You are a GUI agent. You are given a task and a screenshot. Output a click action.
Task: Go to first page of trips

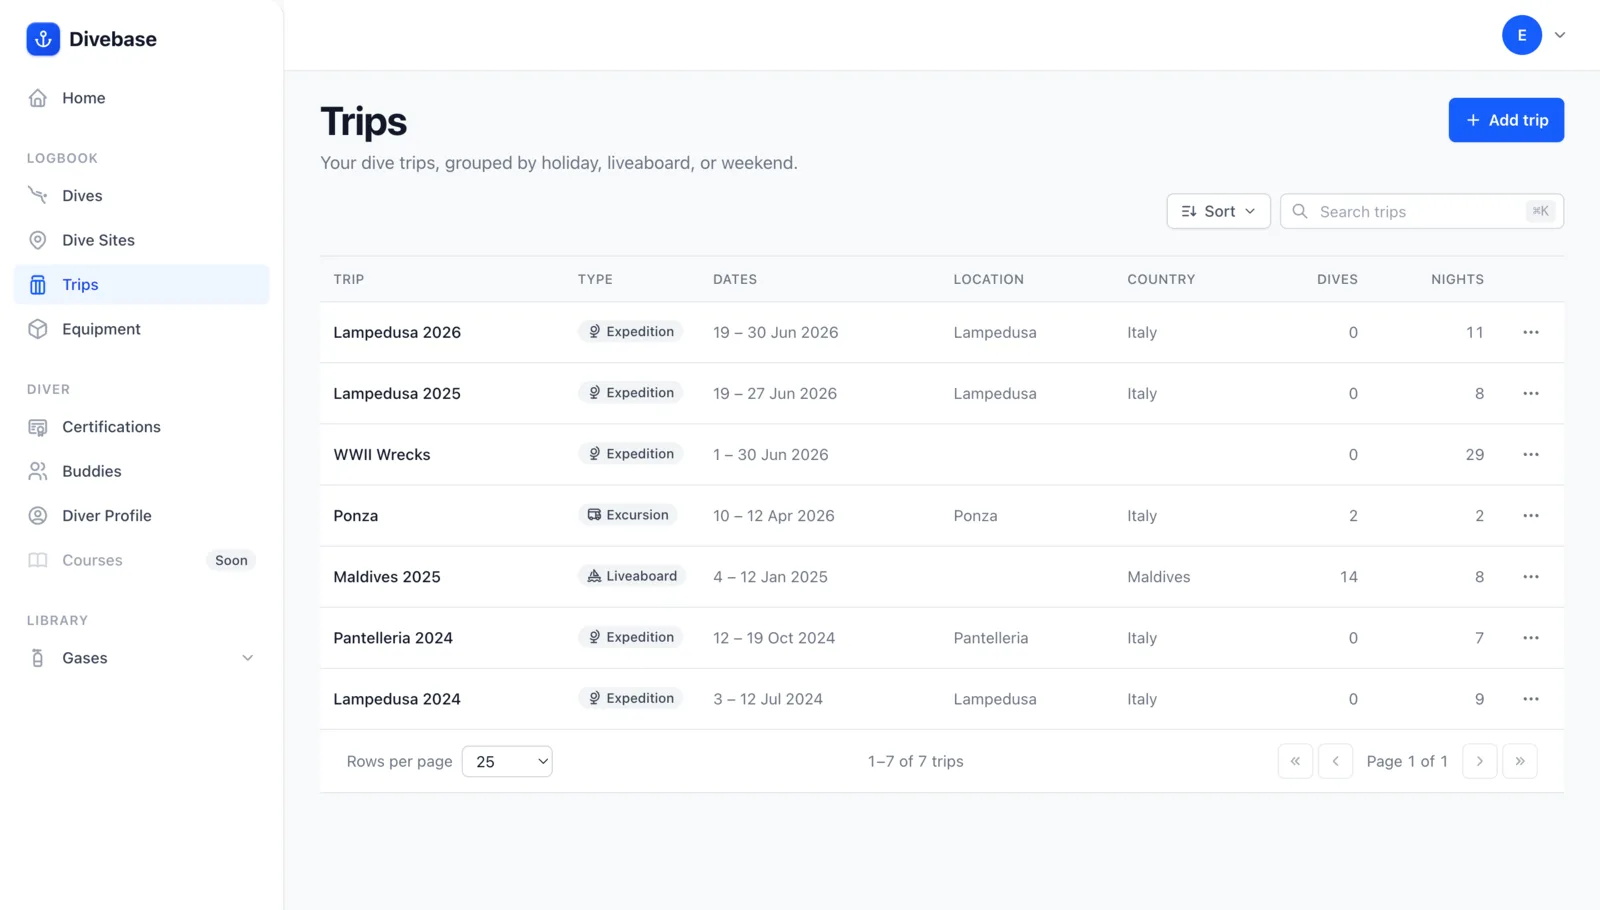(x=1295, y=761)
